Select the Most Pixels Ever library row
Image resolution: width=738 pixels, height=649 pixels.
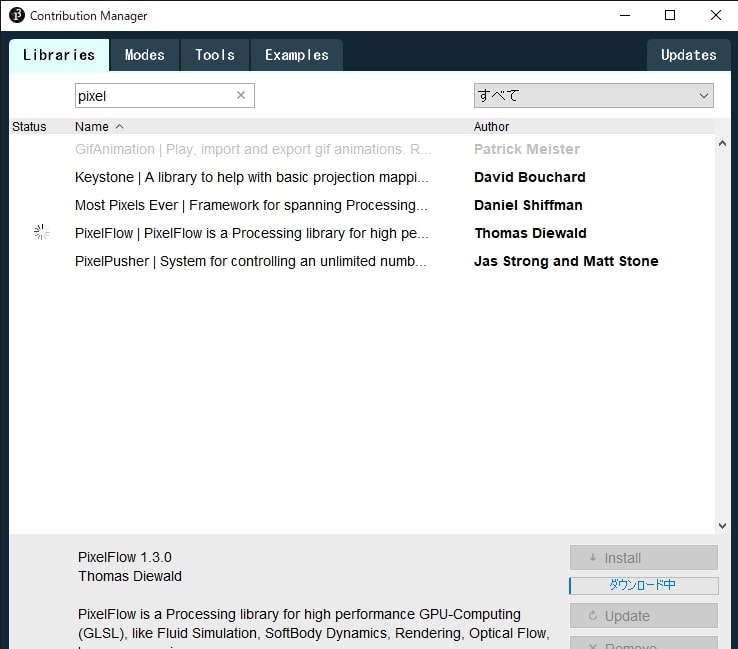(x=361, y=205)
